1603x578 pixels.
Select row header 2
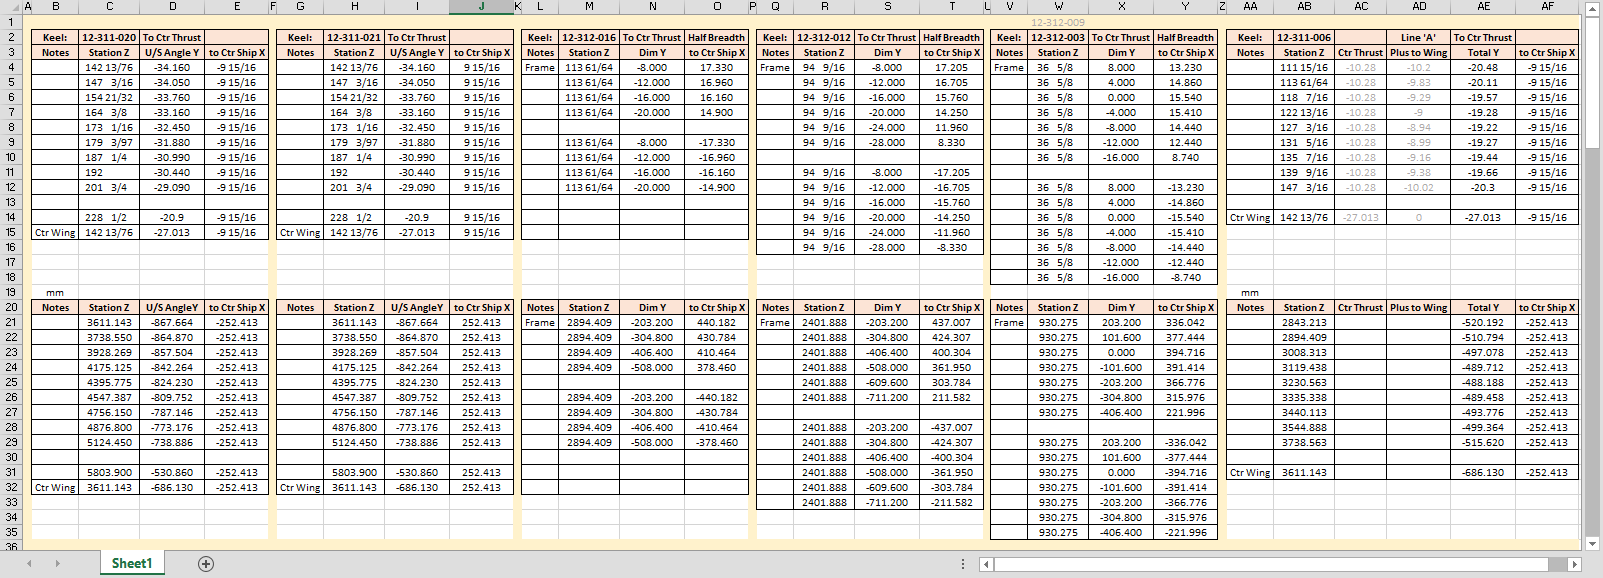pos(11,38)
